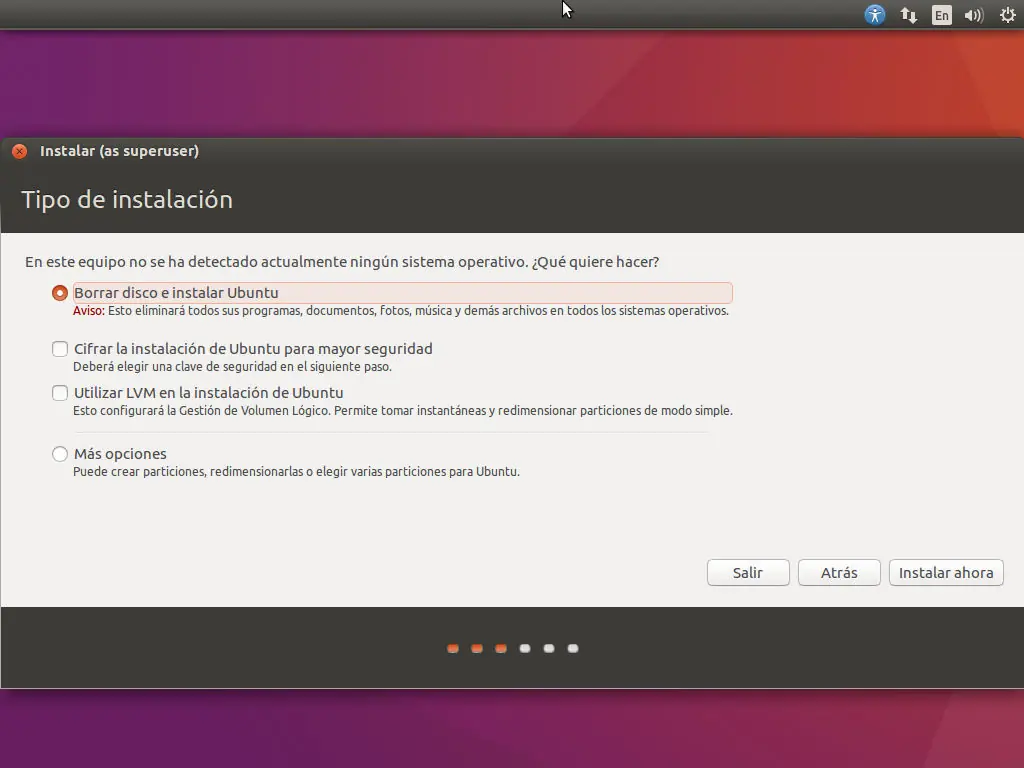This screenshot has width=1024, height=768.
Task: Open the sound volume indicator
Action: click(974, 15)
